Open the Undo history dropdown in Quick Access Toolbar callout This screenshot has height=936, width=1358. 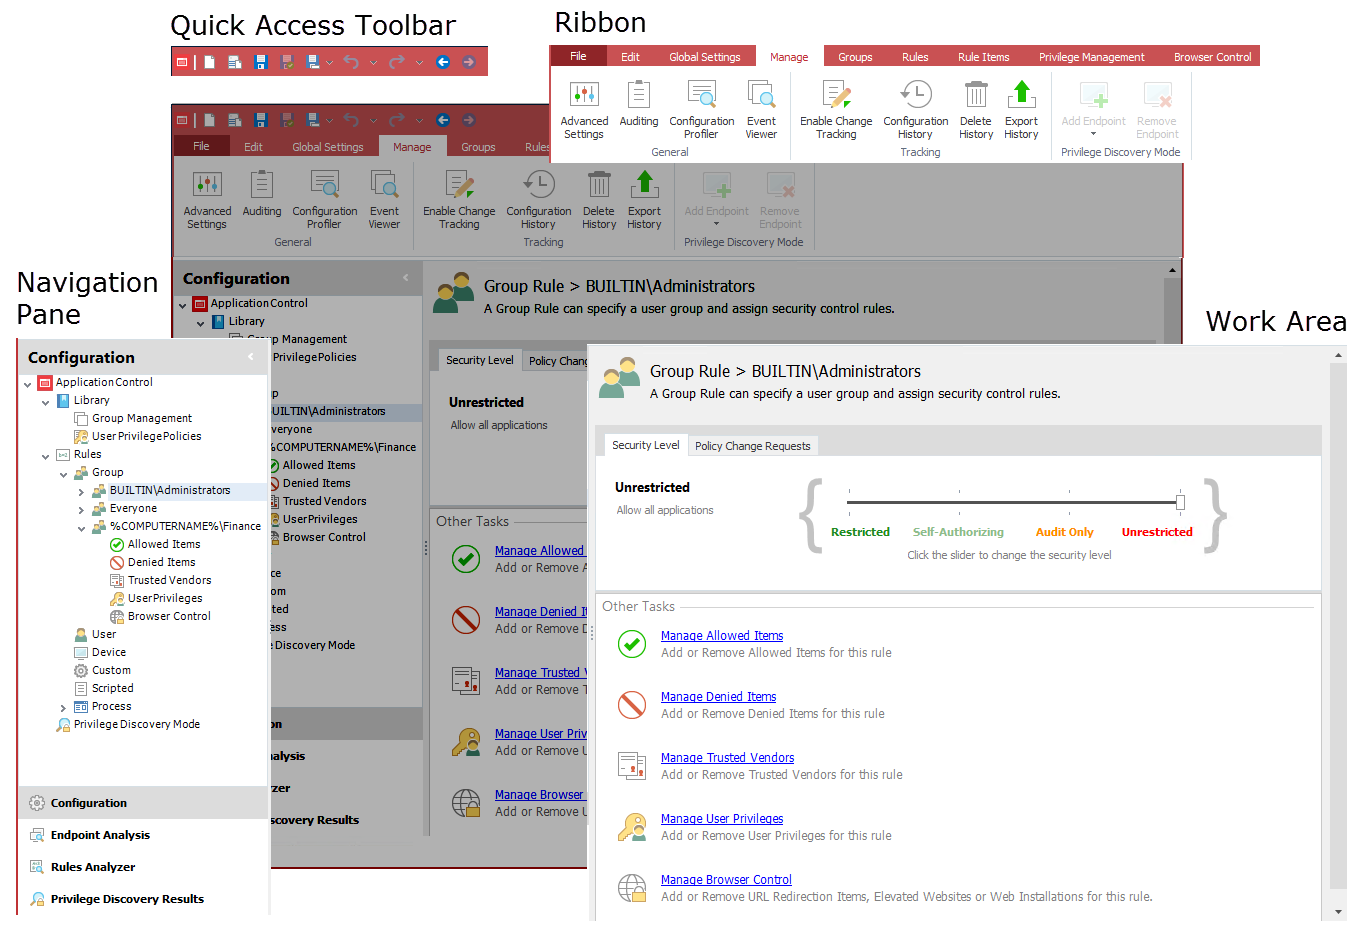coord(373,62)
